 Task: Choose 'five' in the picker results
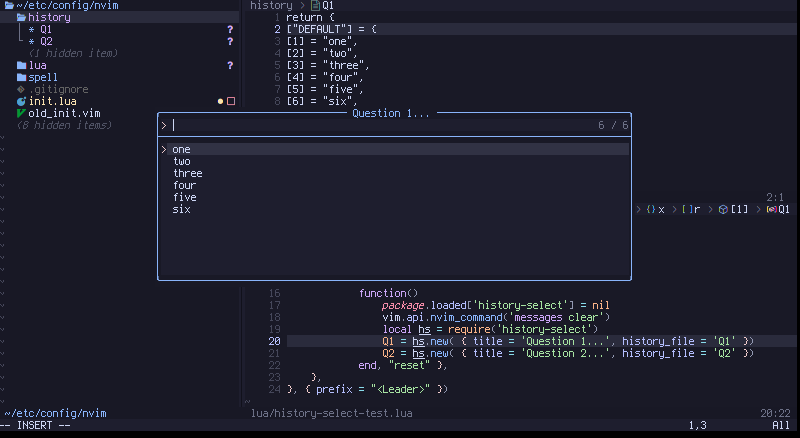[x=185, y=198]
